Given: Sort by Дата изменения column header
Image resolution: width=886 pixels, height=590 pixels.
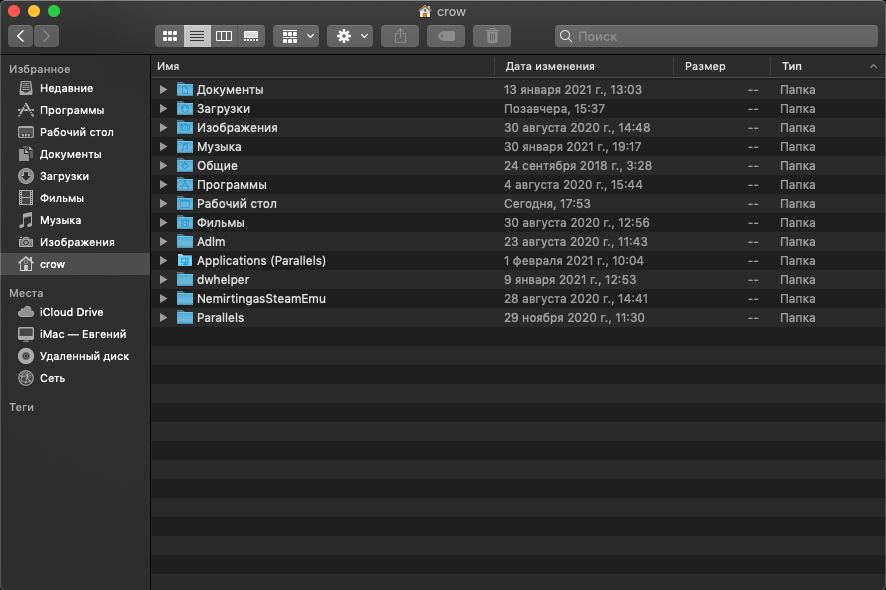Looking at the screenshot, I should (584, 66).
